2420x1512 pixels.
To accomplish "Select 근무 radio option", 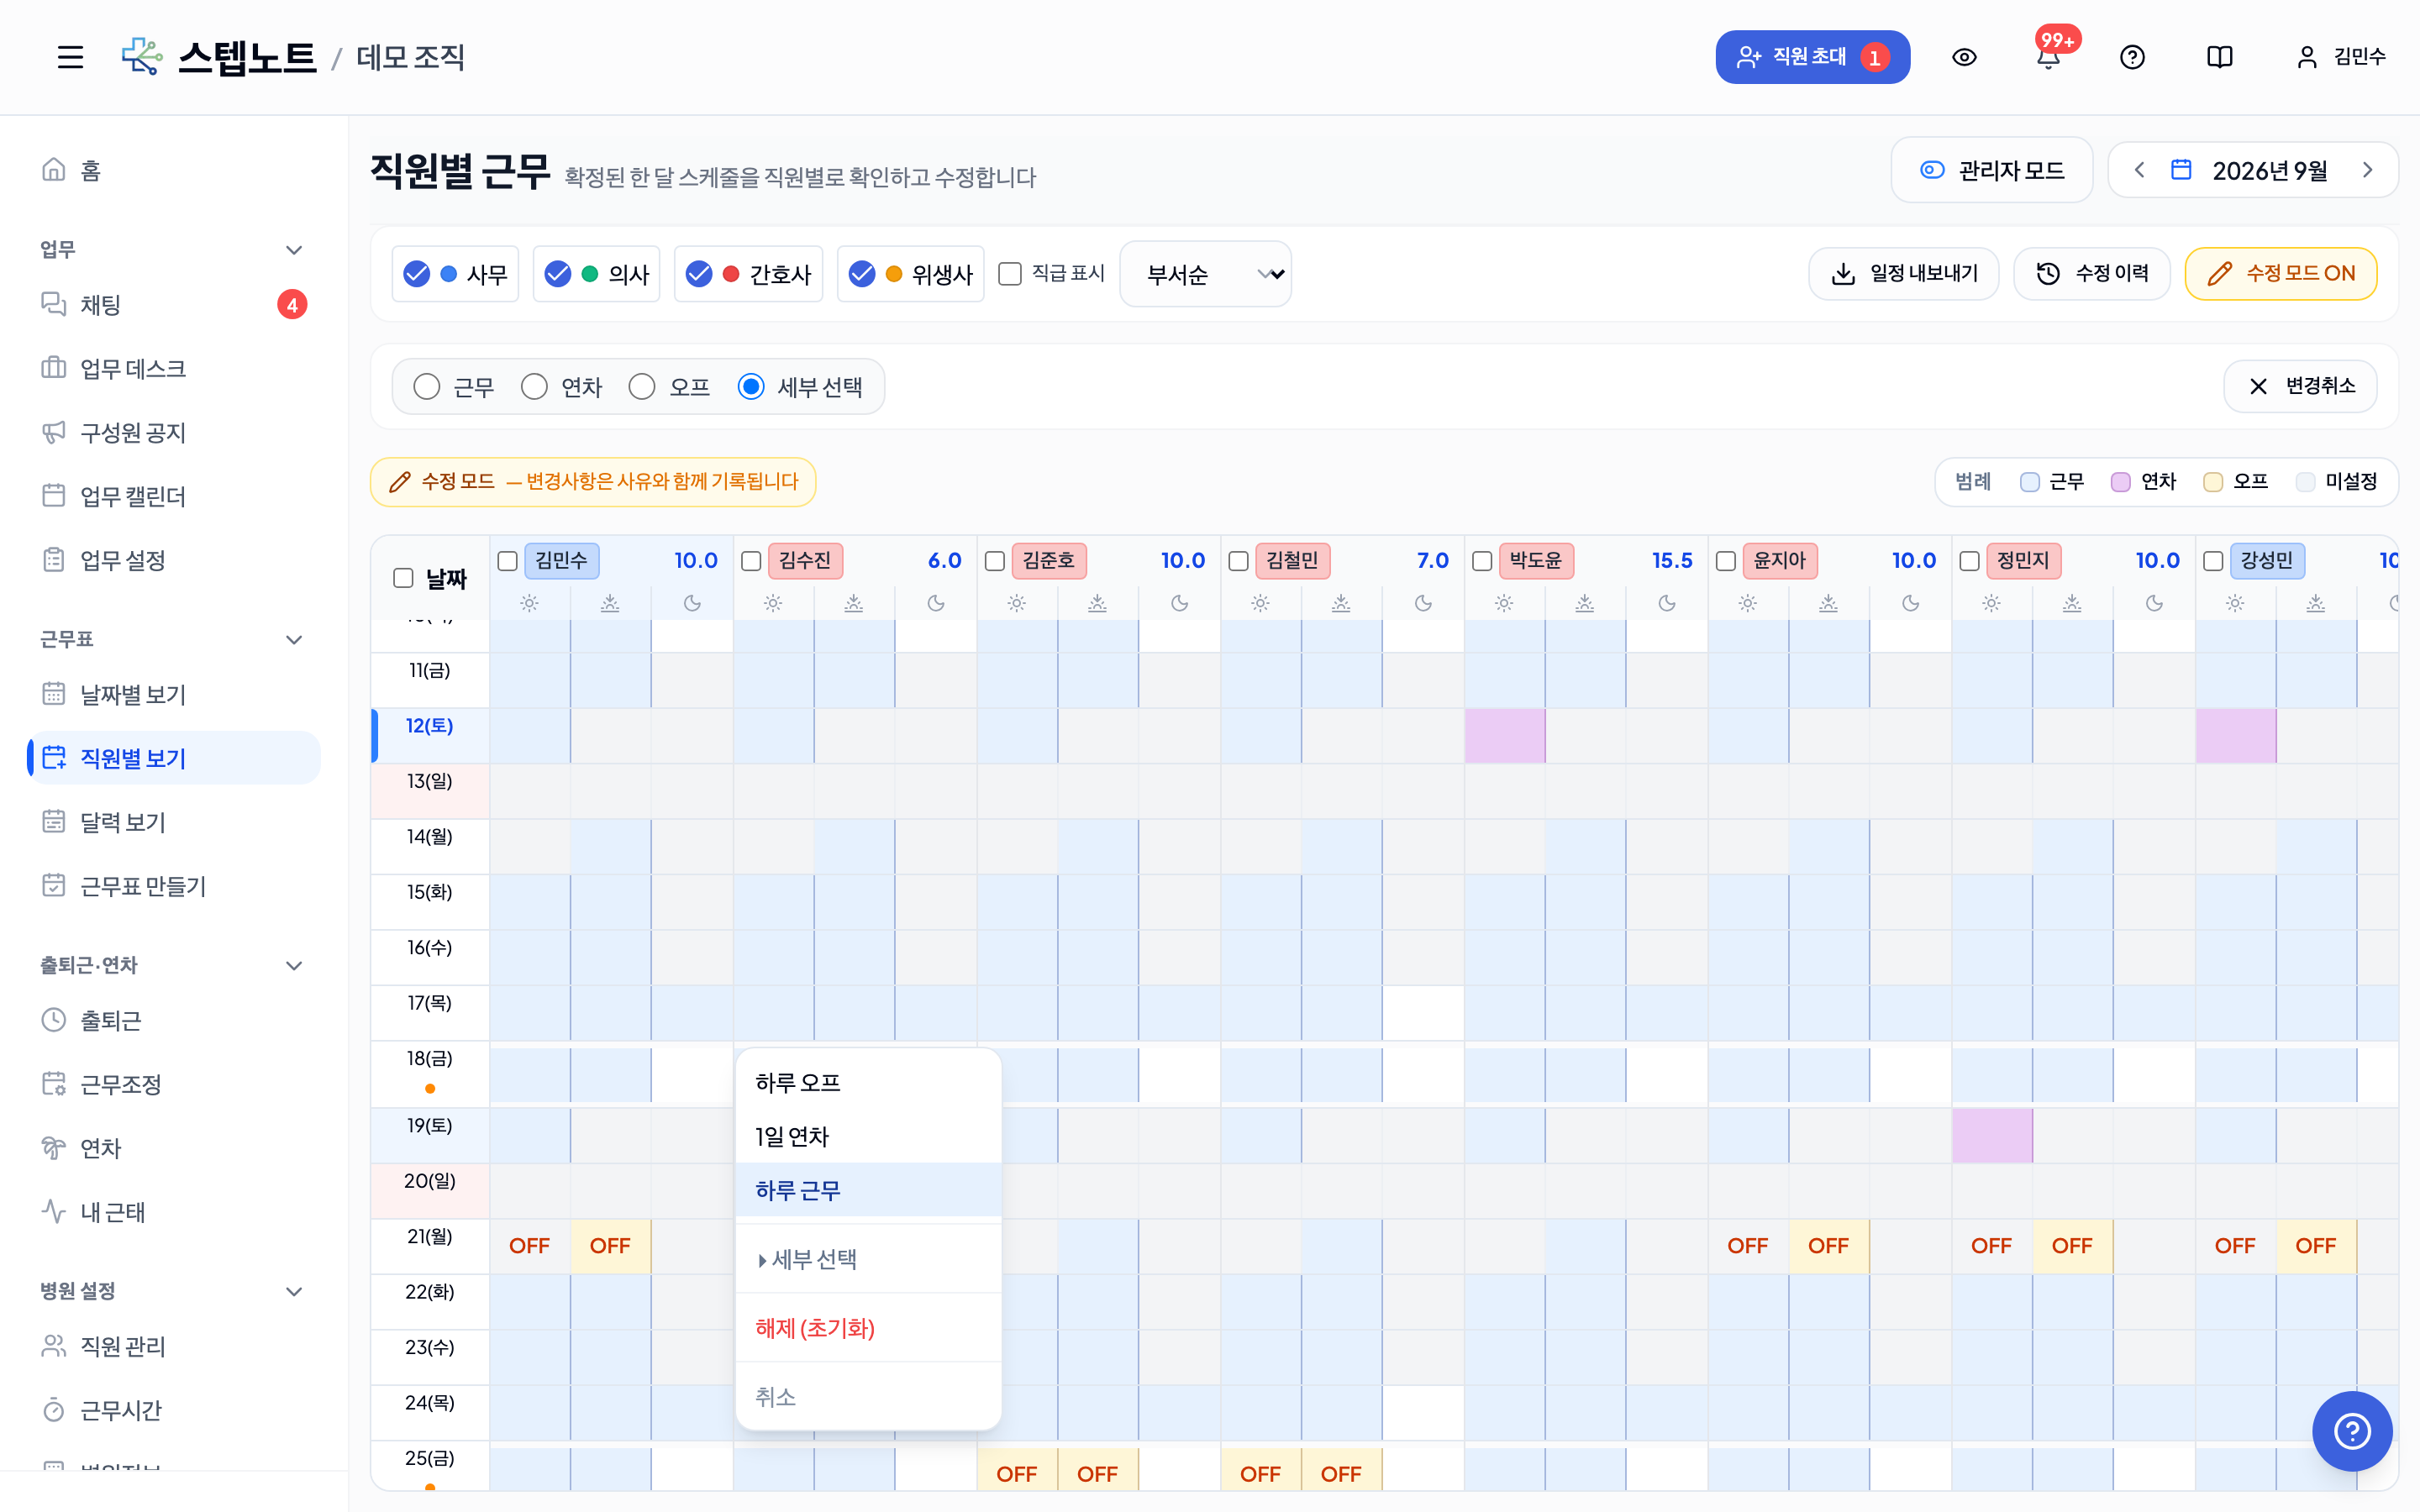I will click(427, 387).
